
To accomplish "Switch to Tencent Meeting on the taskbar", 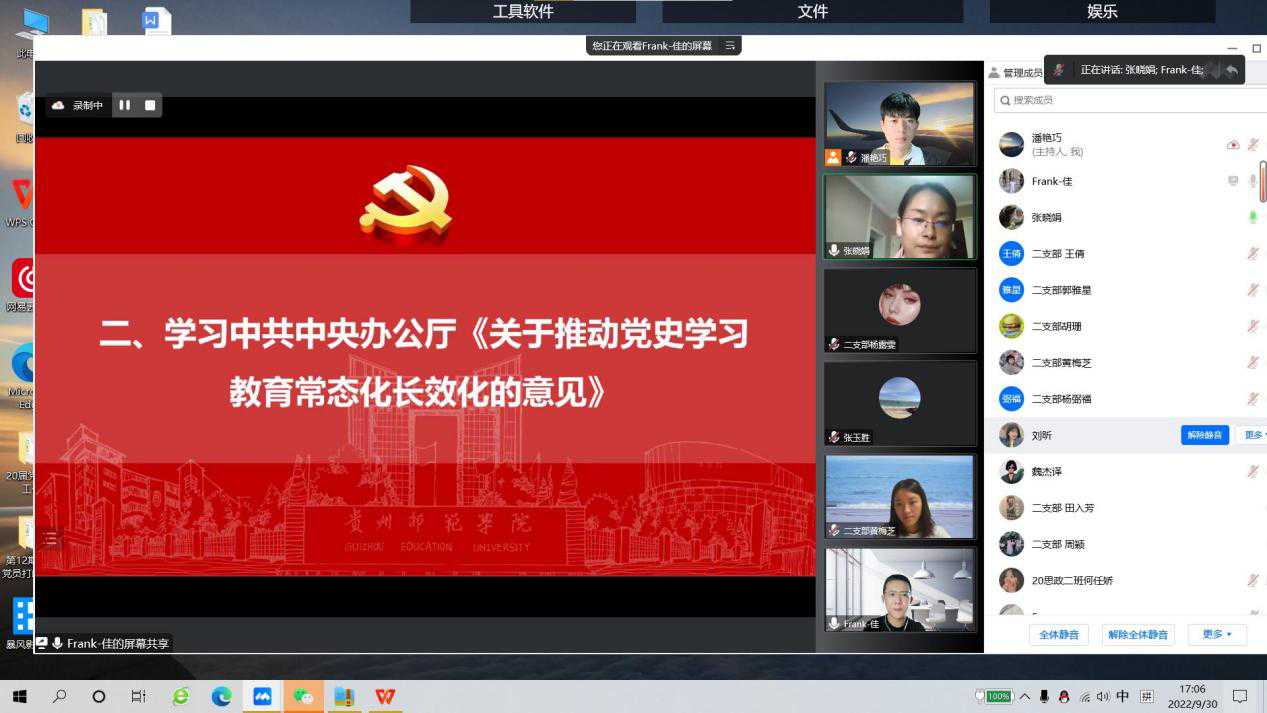I will (262, 696).
